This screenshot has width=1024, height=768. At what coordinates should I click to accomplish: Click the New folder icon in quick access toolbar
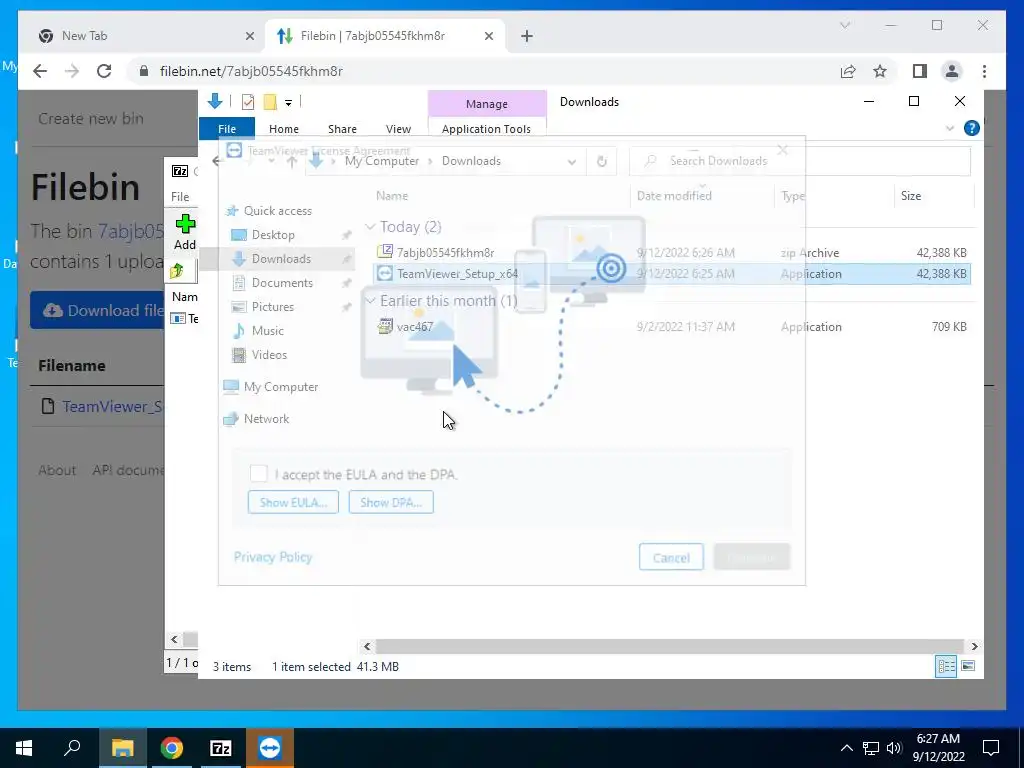(270, 101)
